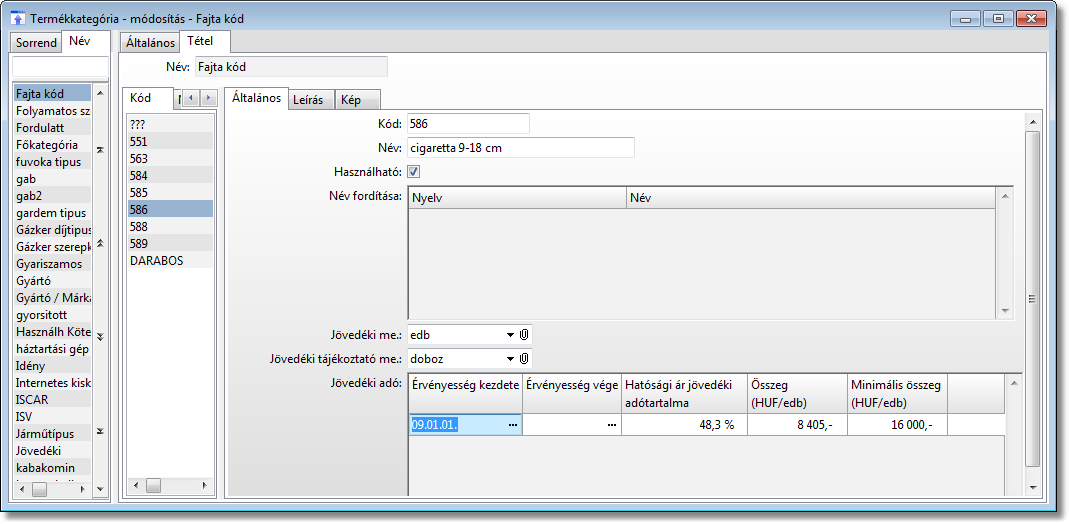Select the ??? entry in code list
The height and width of the screenshot is (524, 1069).
[170, 125]
